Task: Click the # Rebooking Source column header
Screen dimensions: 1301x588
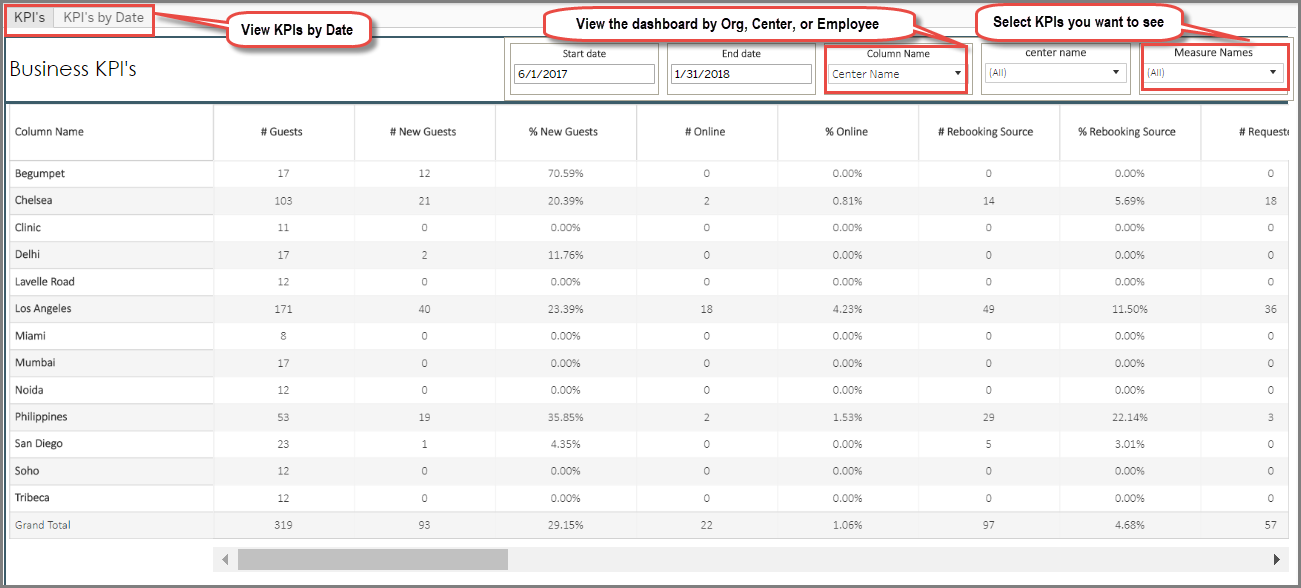Action: pyautogui.click(x=988, y=131)
